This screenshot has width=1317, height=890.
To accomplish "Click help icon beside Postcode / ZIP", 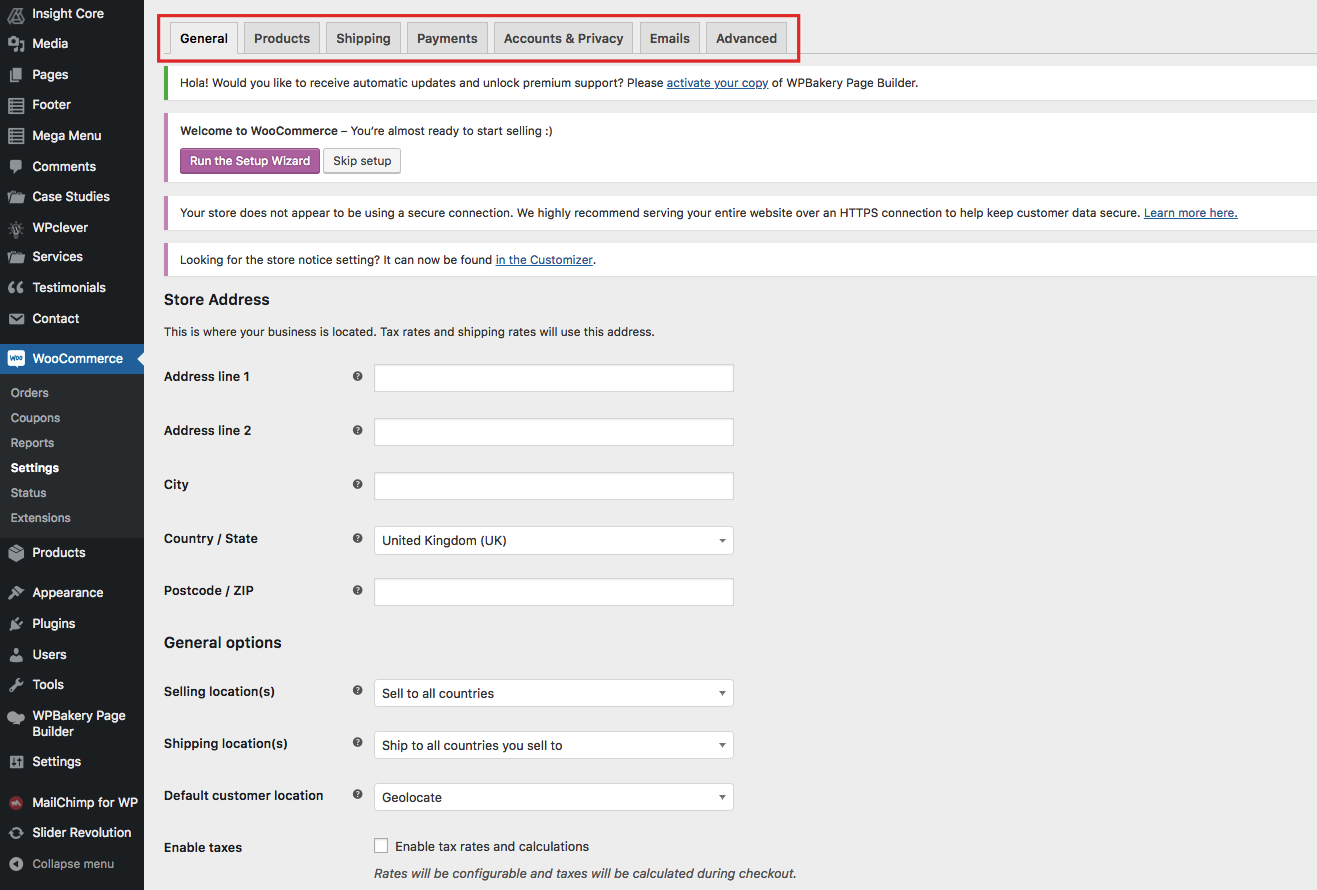I will click(357, 590).
